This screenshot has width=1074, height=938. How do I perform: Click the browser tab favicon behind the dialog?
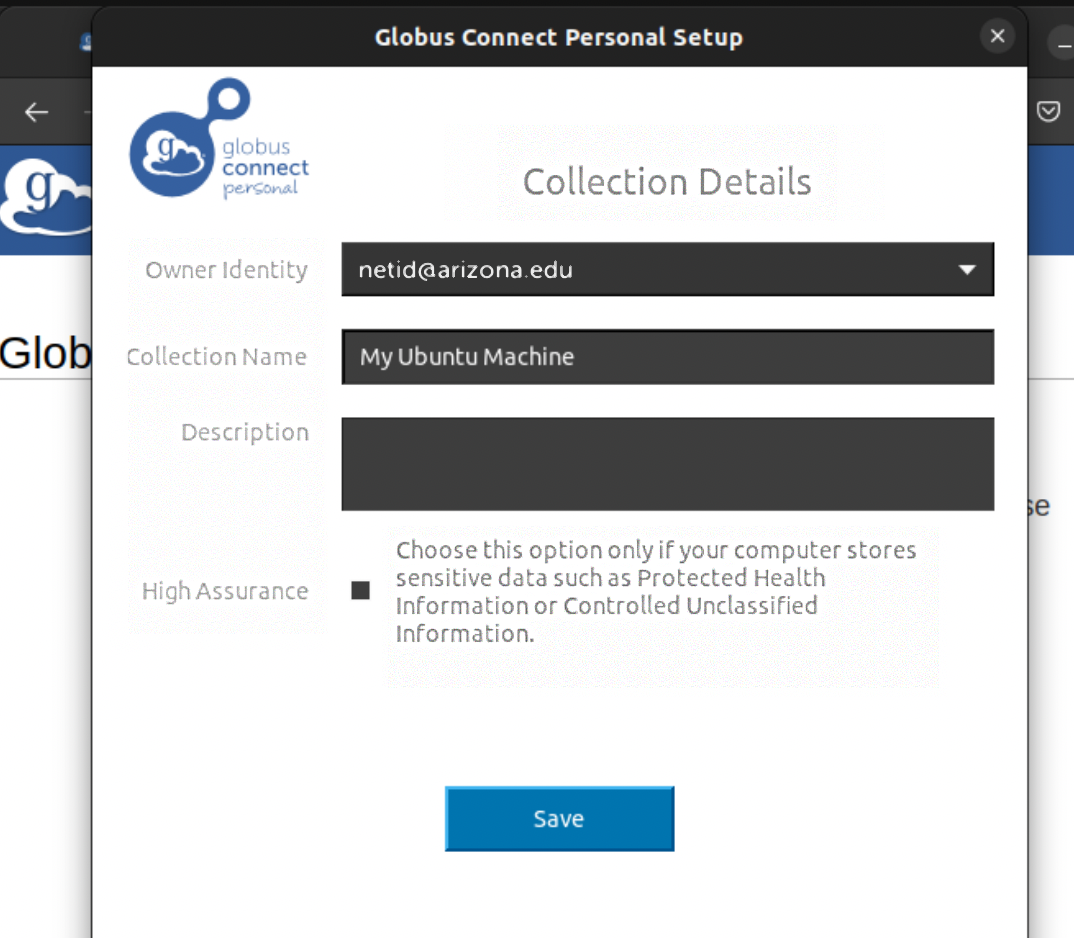[x=86, y=42]
